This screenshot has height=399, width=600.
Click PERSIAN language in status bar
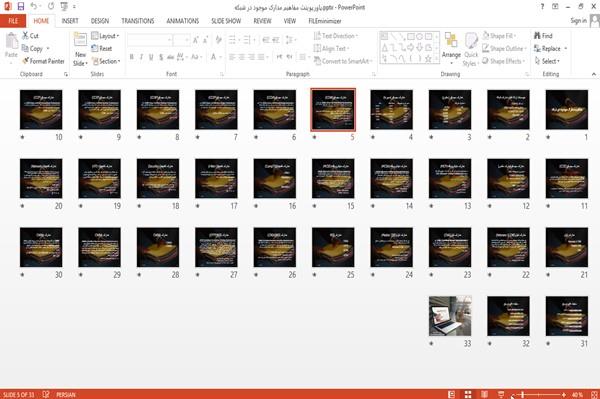66,394
